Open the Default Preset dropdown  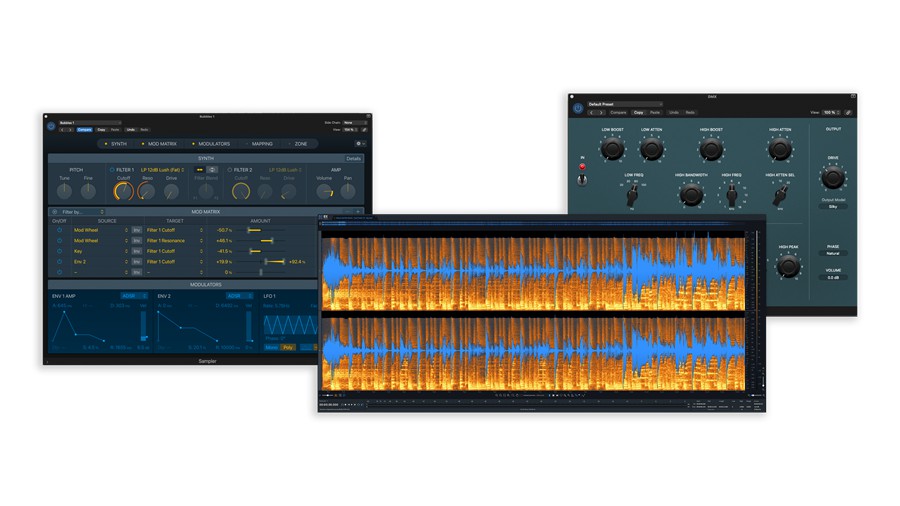pyautogui.click(x=624, y=104)
